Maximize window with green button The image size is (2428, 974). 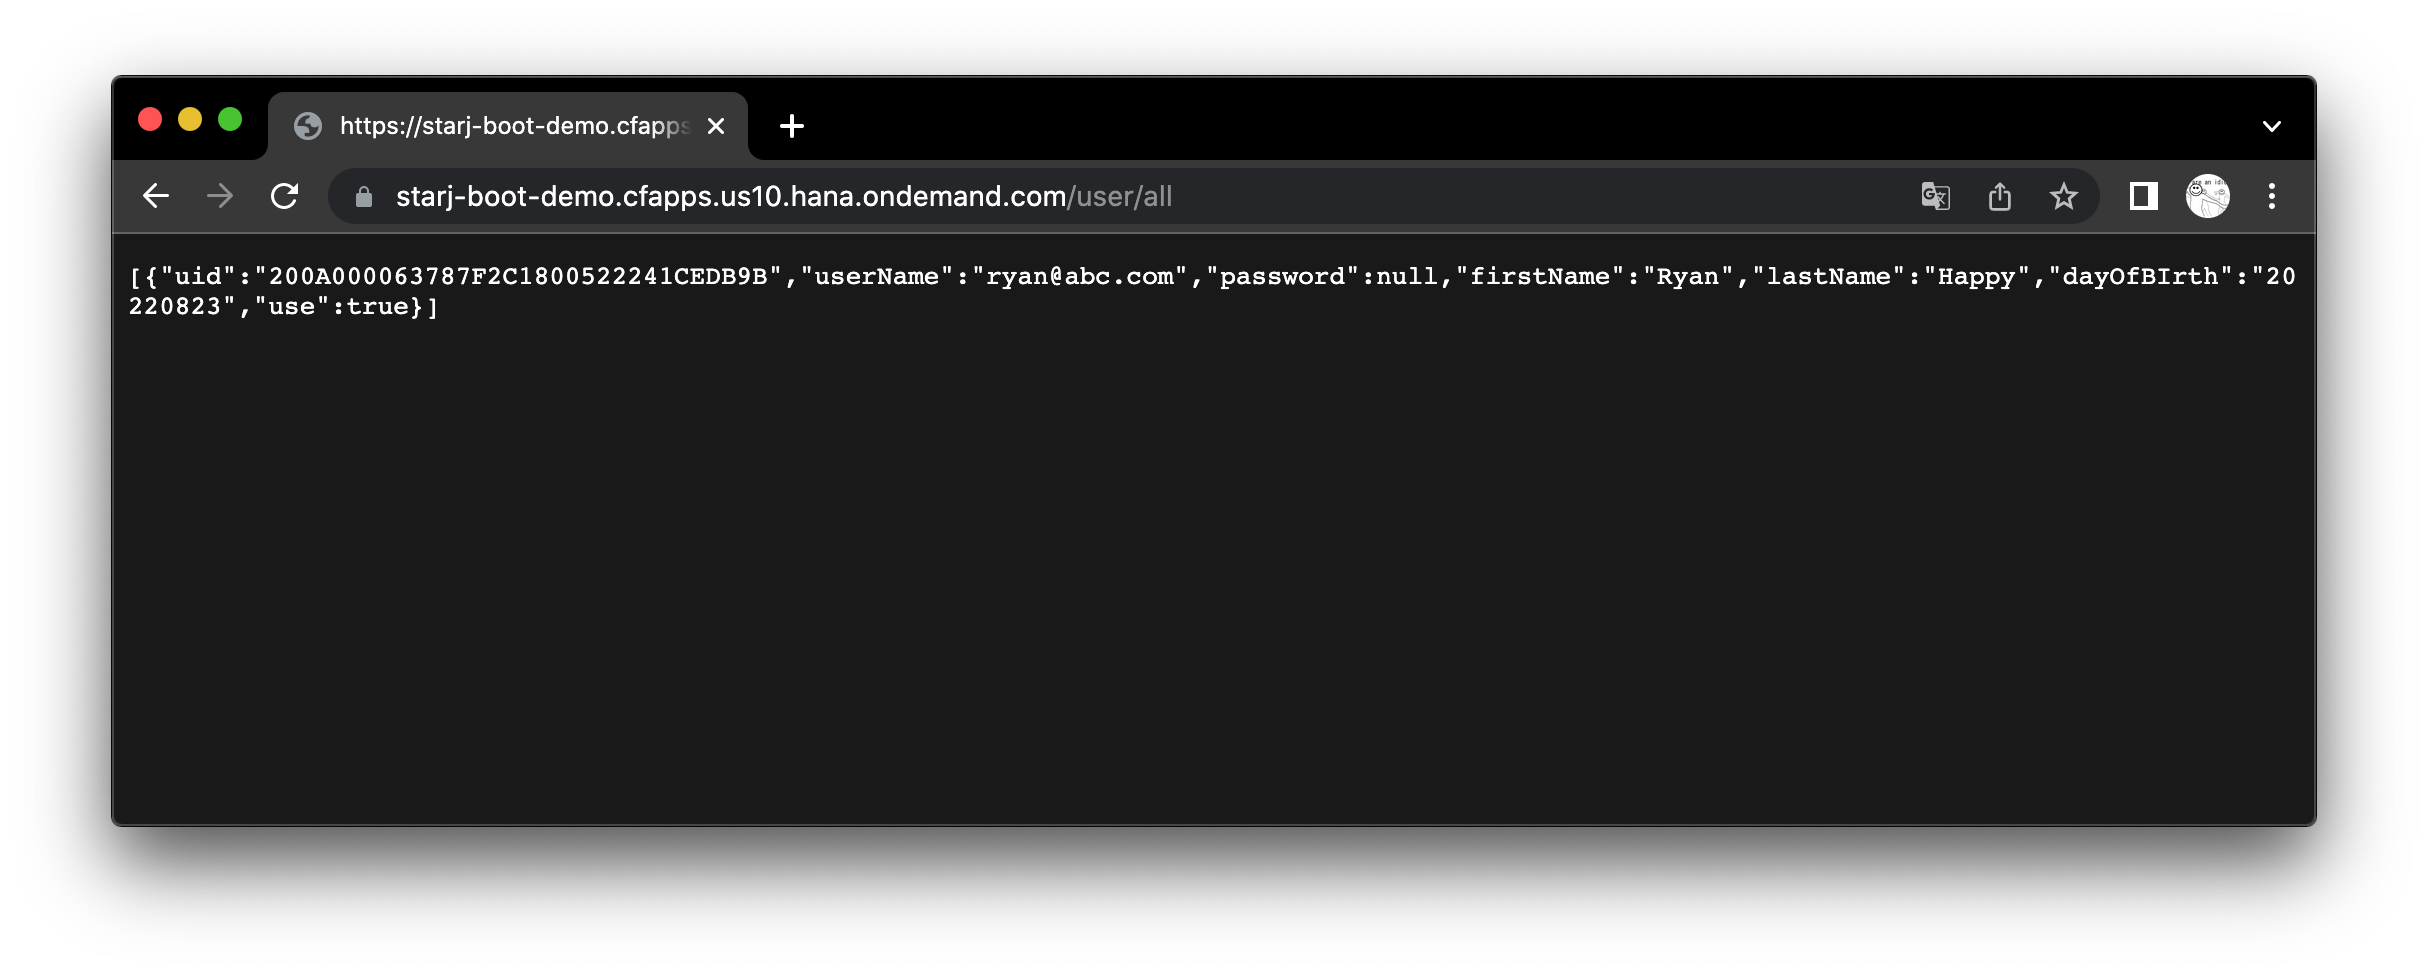click(x=230, y=120)
